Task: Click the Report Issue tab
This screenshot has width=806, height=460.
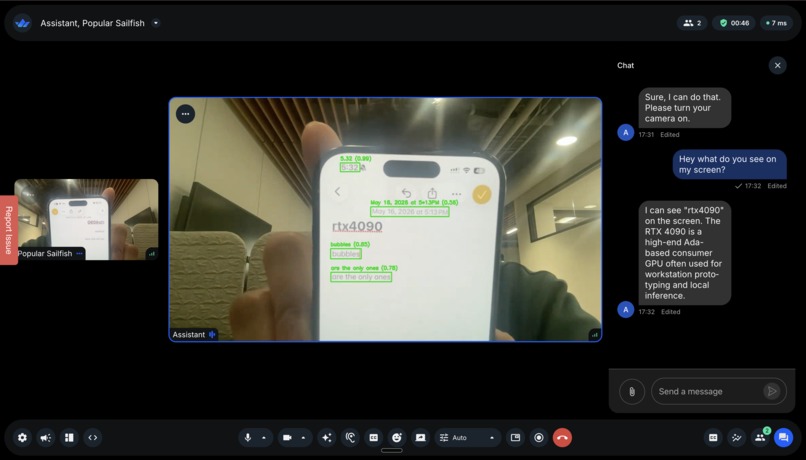Action: pyautogui.click(x=9, y=230)
